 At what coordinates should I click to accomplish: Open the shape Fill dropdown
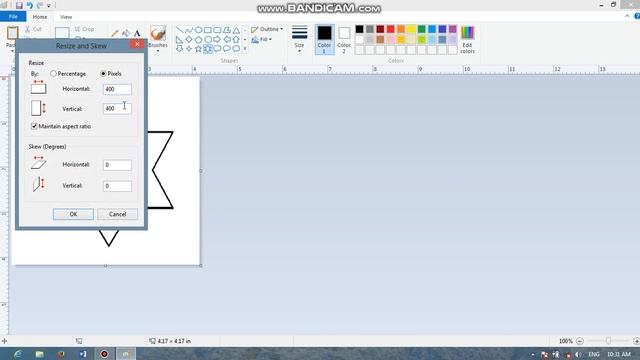pos(262,40)
